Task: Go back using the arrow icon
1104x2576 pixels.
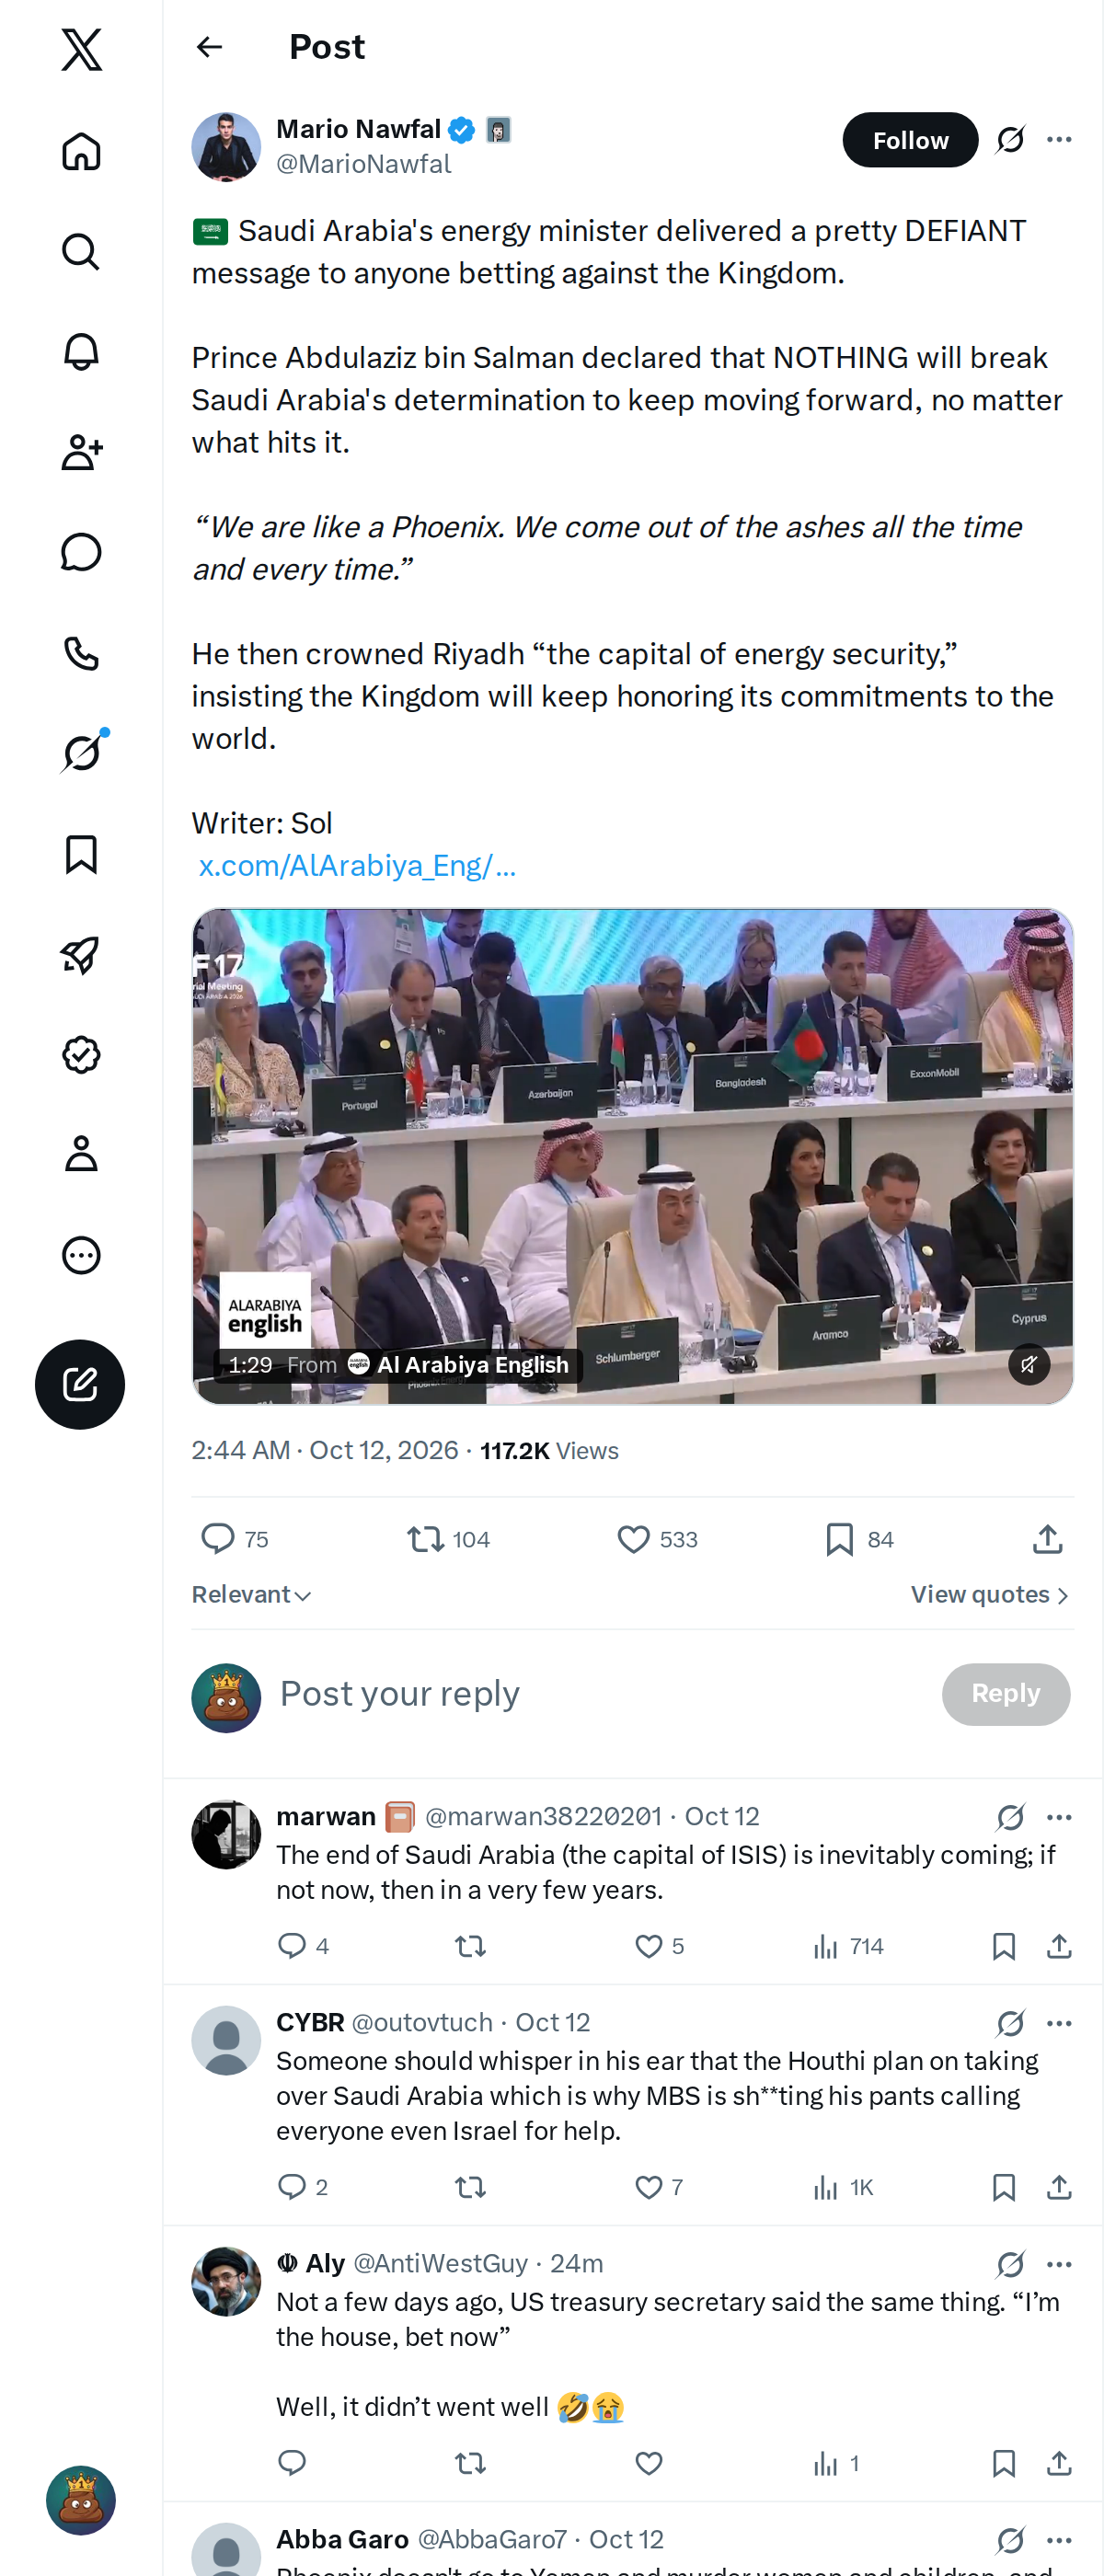Action: [209, 47]
